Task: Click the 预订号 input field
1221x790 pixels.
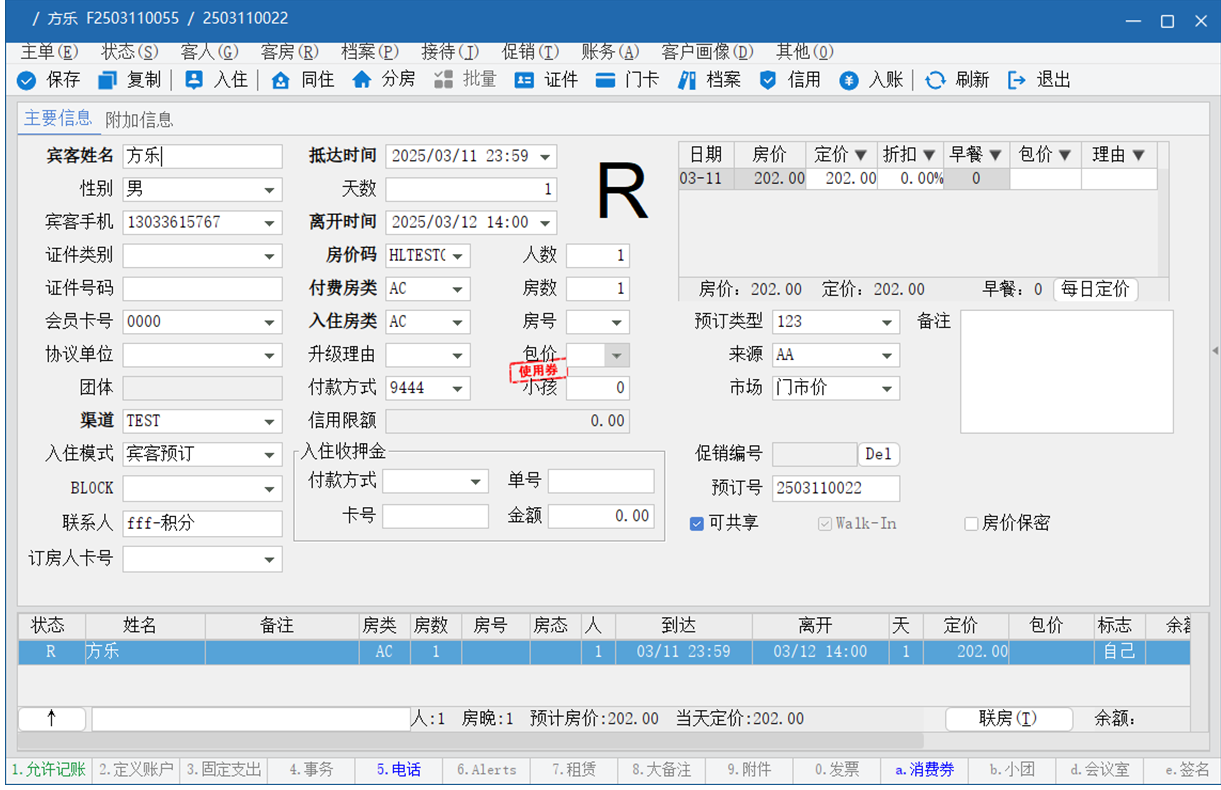Action: tap(836, 488)
